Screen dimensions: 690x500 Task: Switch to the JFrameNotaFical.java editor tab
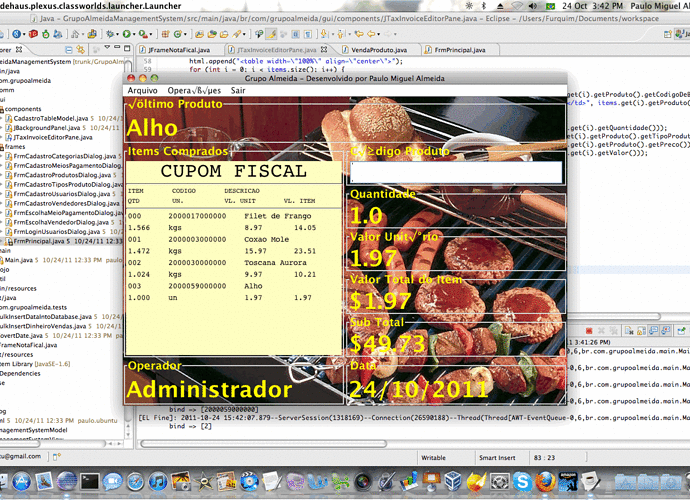(180, 50)
